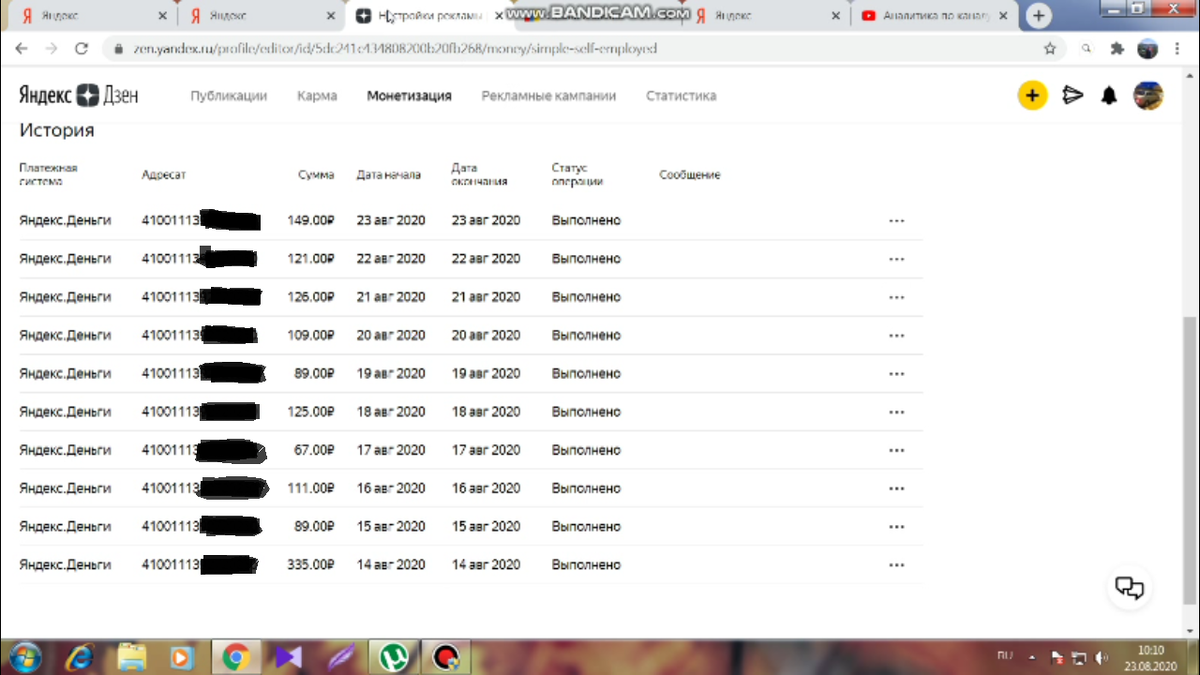Open options menu for 15 авг 2020 row
Image resolution: width=1200 pixels, height=675 pixels.
(897, 527)
